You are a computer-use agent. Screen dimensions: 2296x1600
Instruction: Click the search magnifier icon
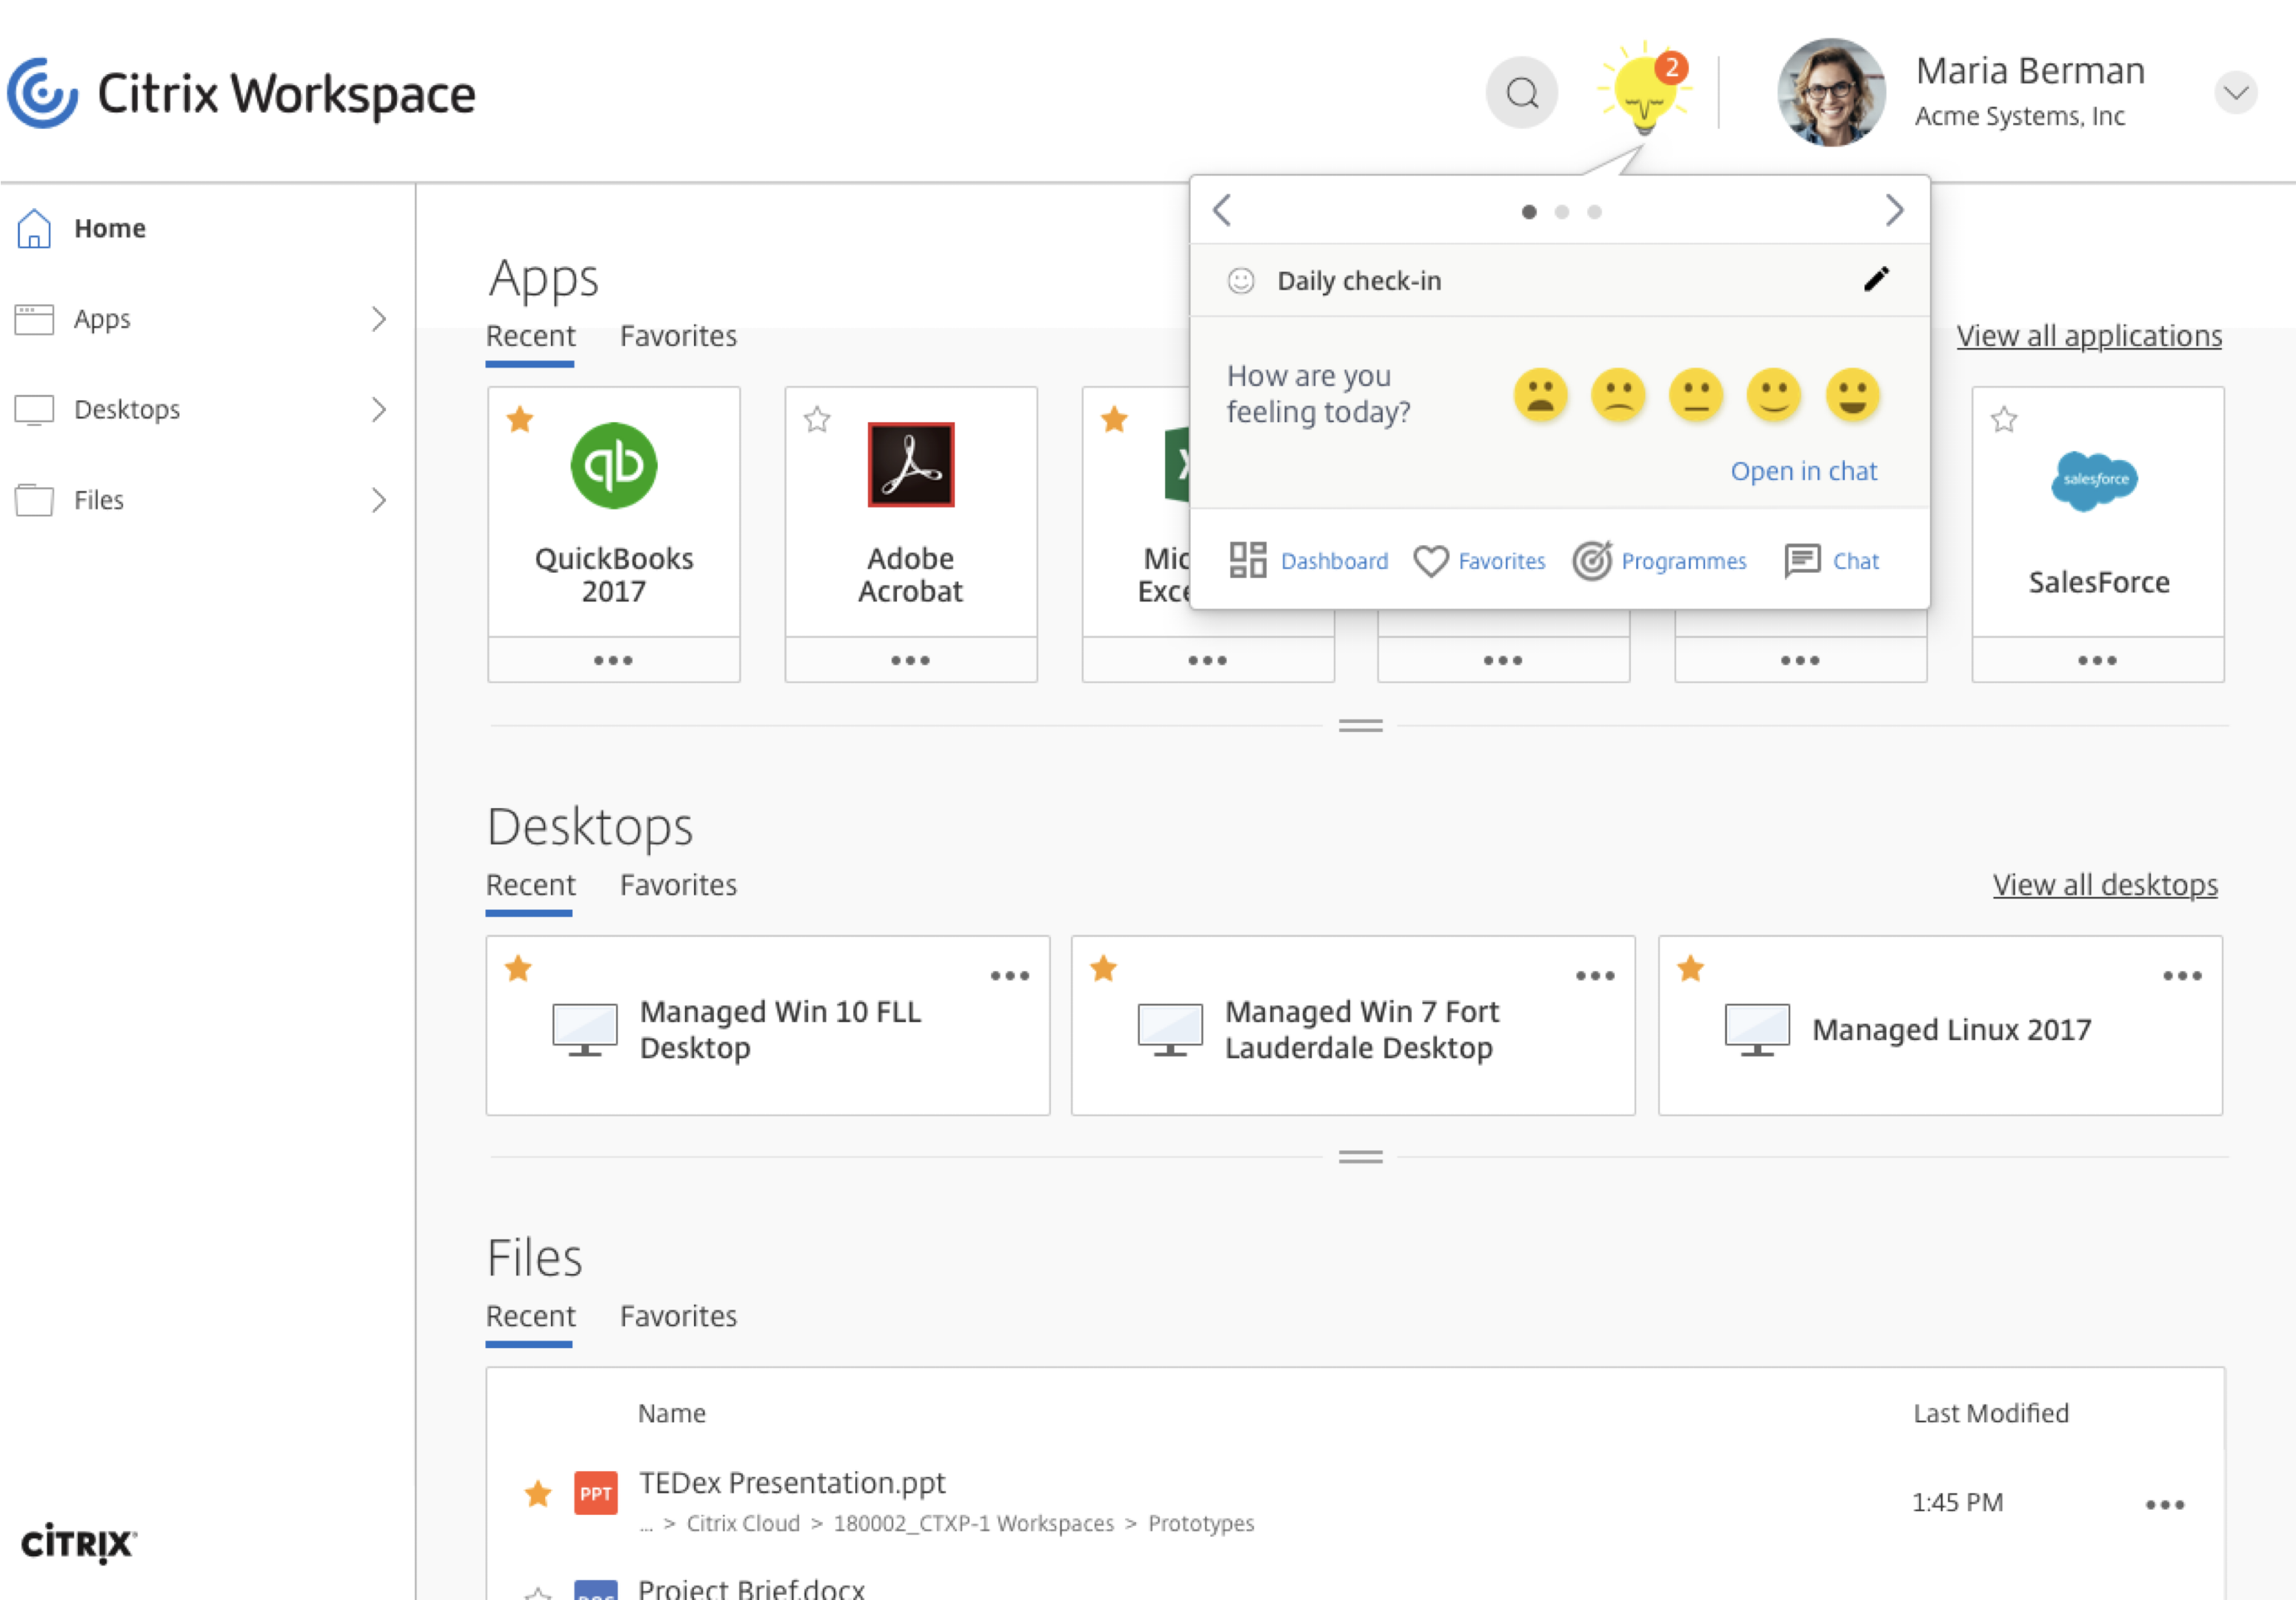tap(1521, 93)
